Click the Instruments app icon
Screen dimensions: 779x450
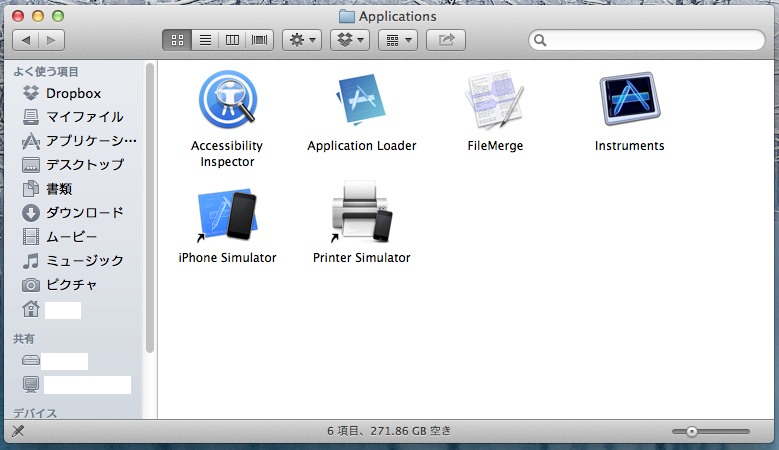coord(629,98)
